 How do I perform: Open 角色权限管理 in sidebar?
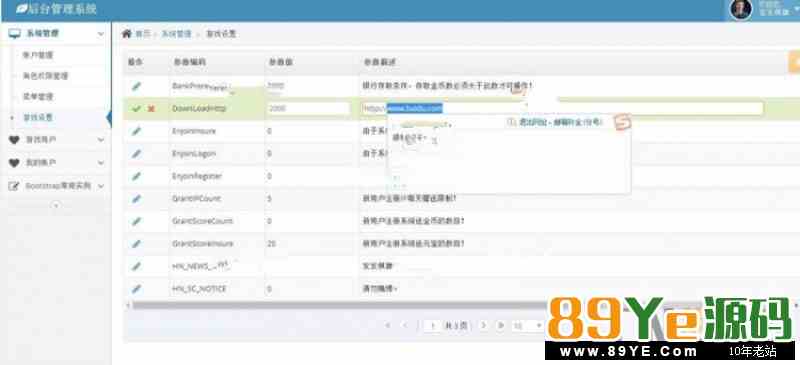click(x=45, y=76)
